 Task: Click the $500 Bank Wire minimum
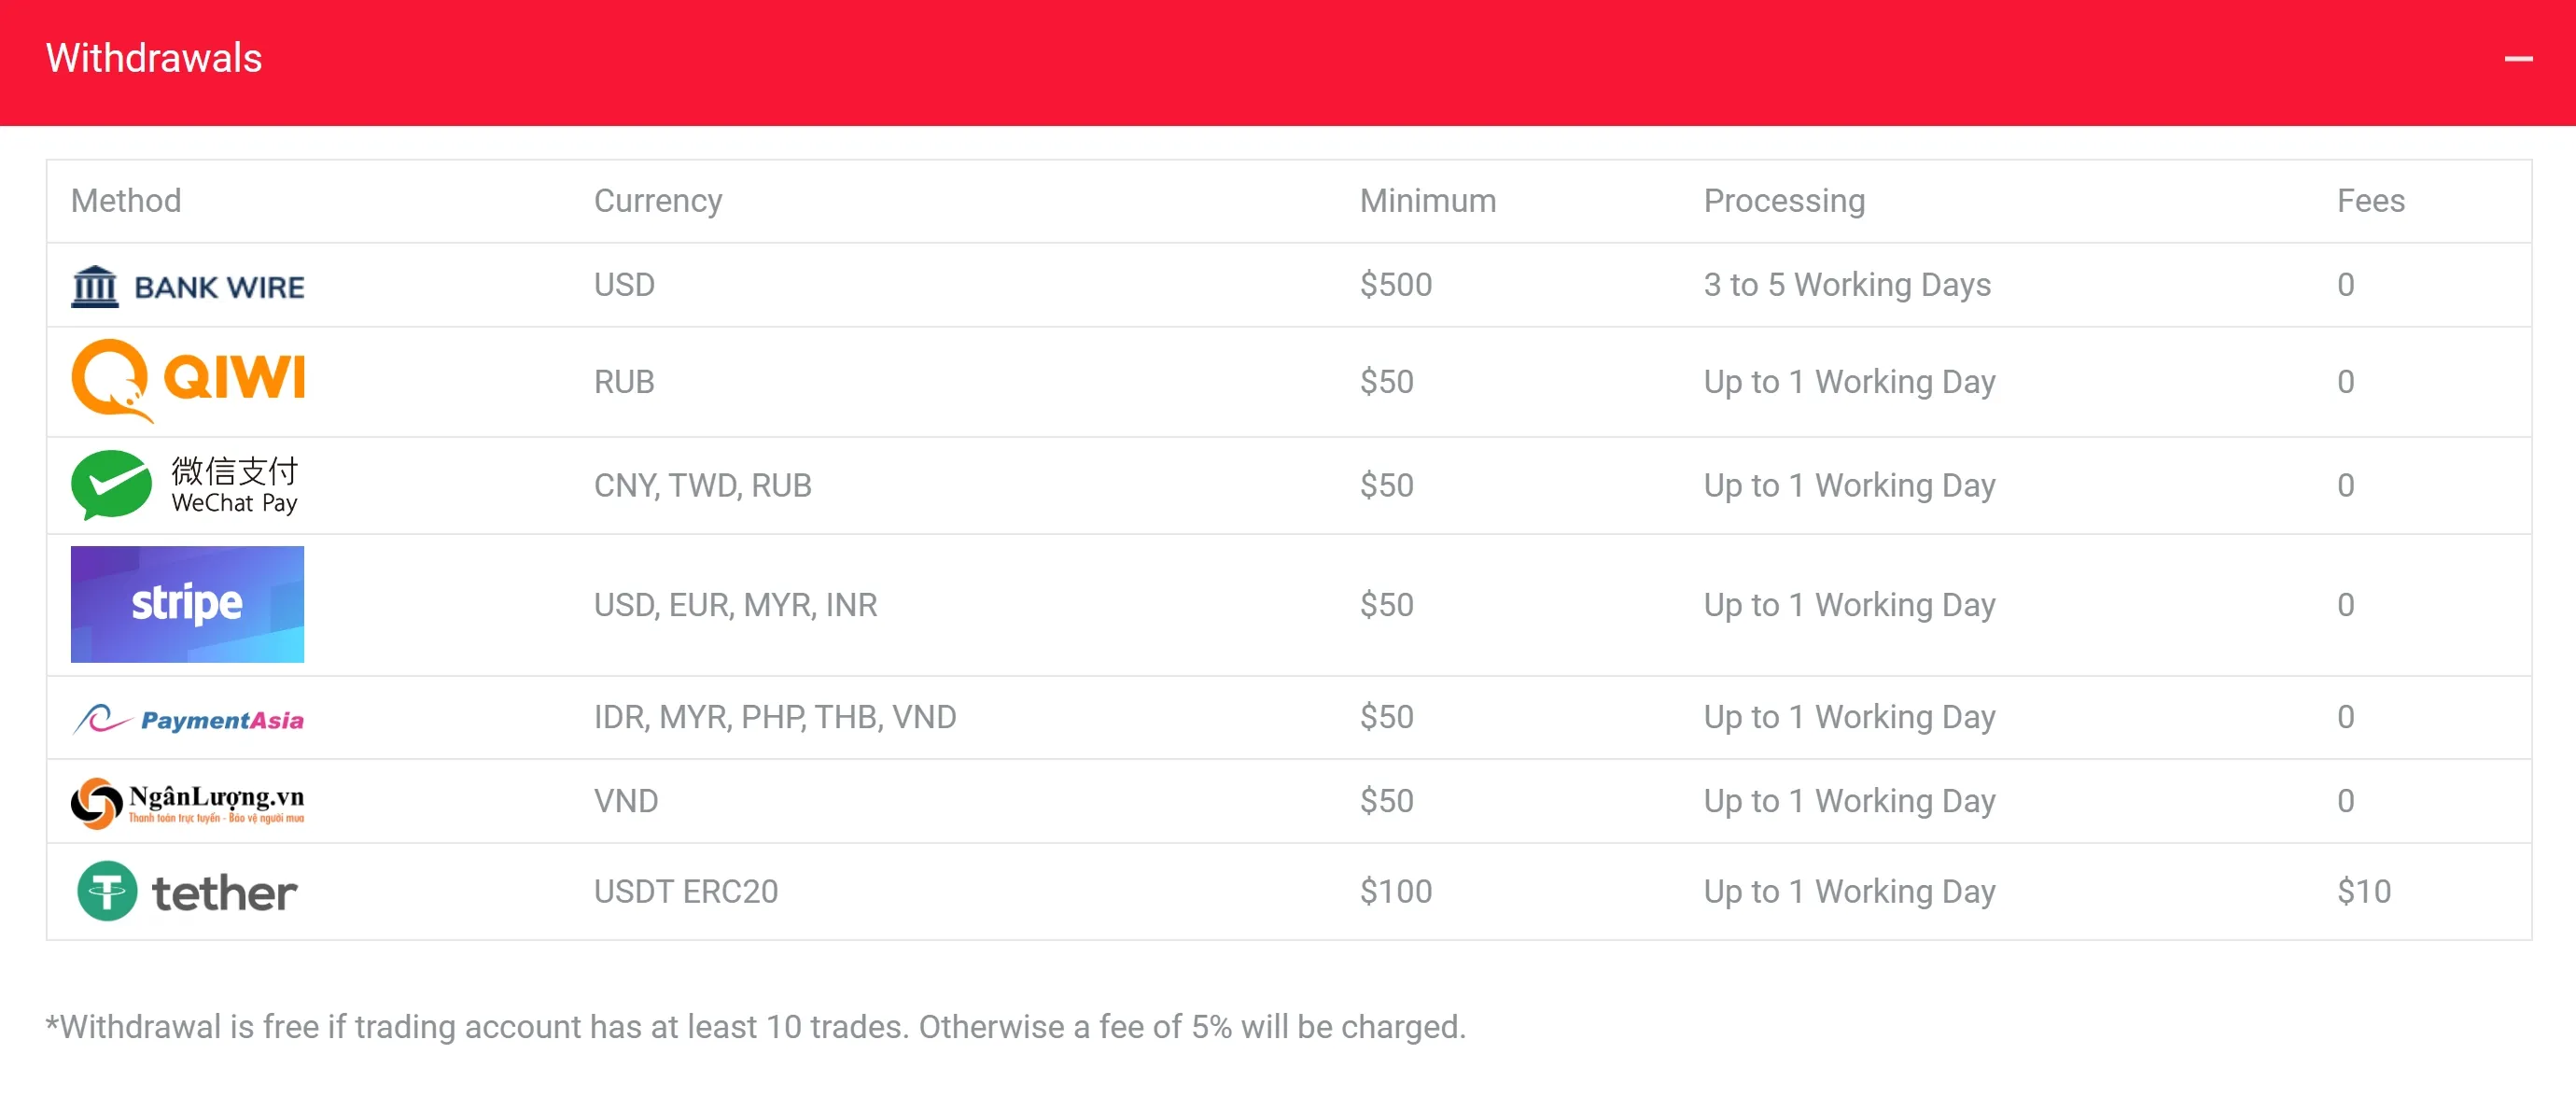[1396, 284]
